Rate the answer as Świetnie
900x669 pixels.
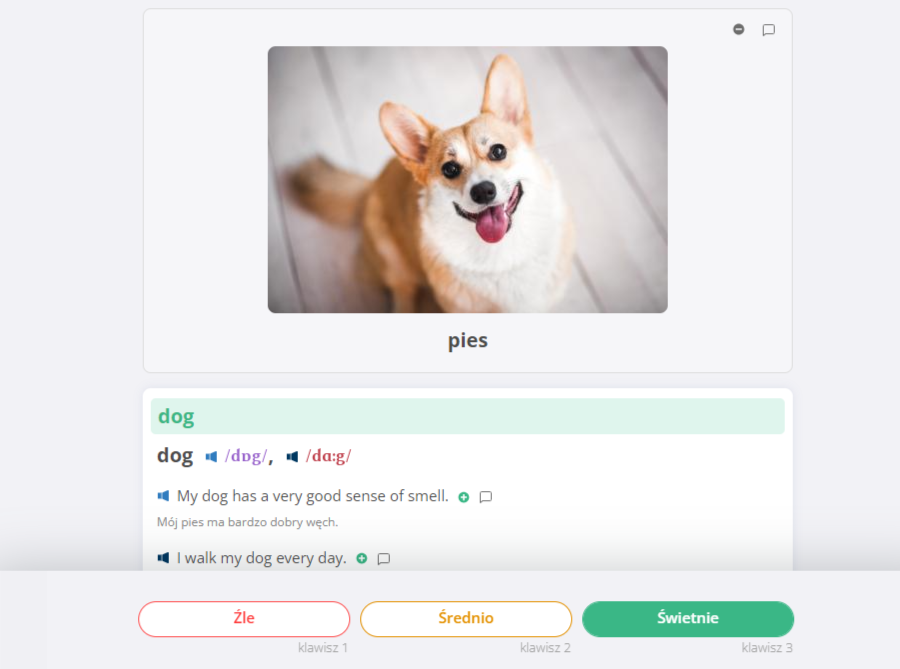click(688, 619)
